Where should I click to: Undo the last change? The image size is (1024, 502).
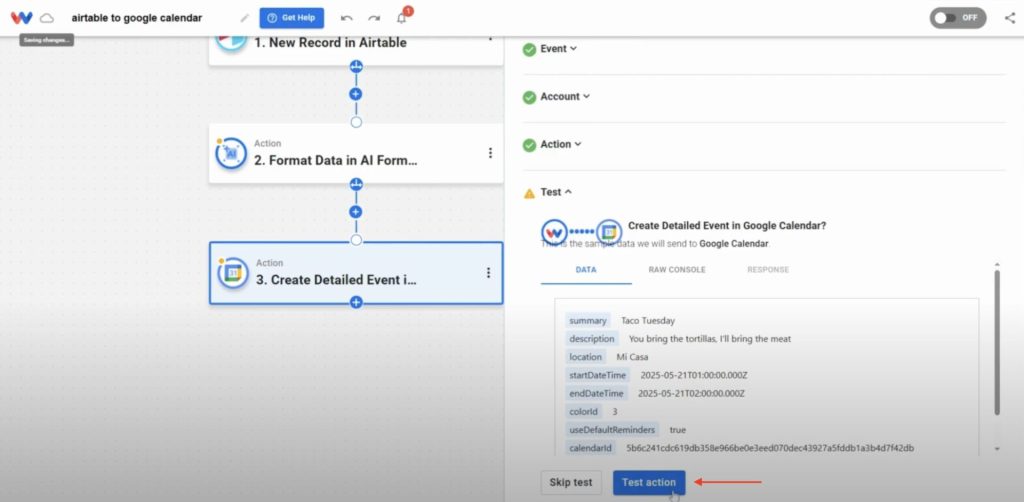347,18
